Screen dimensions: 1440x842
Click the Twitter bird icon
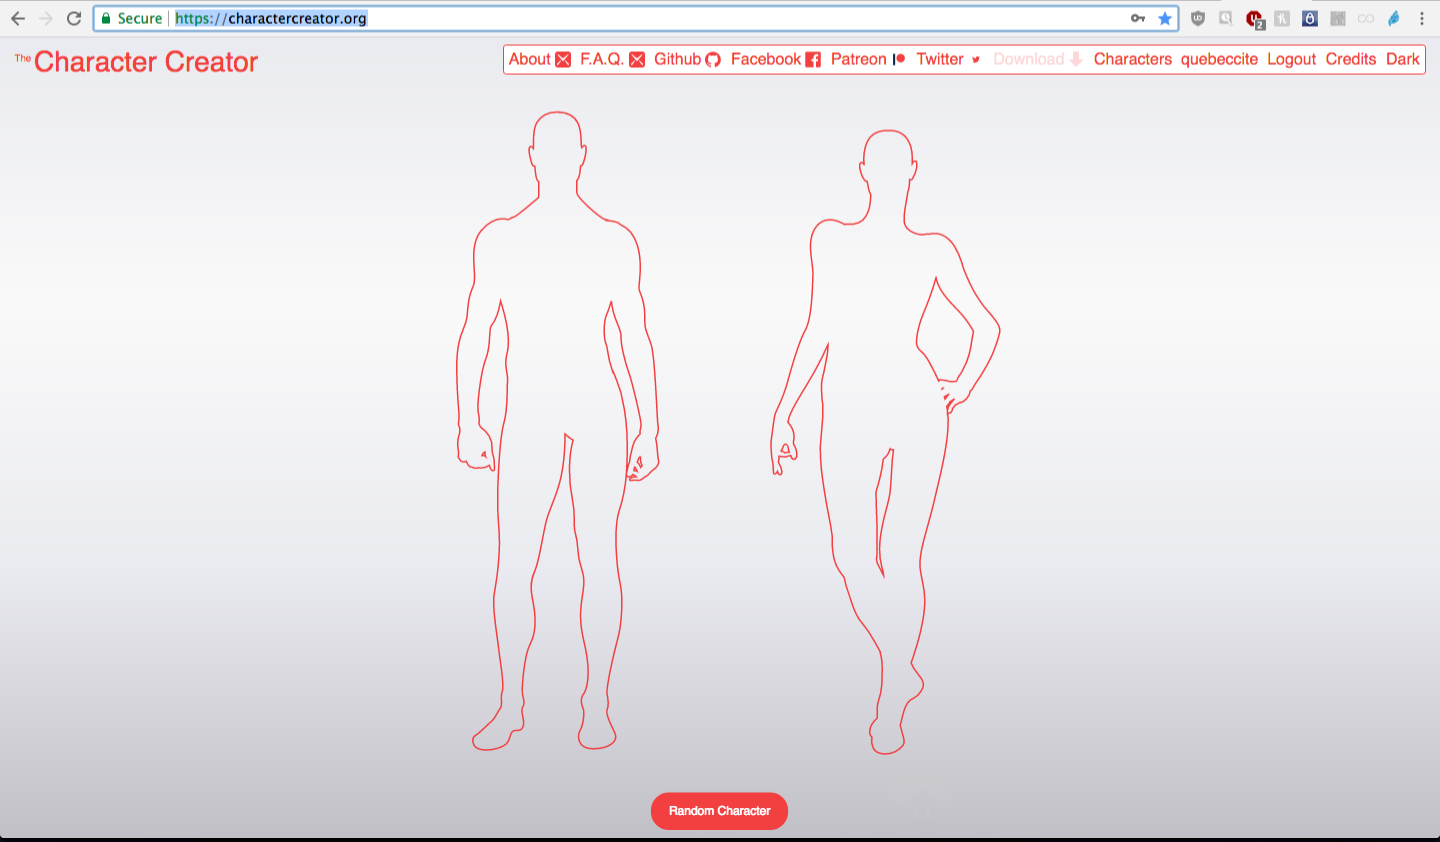tap(976, 60)
